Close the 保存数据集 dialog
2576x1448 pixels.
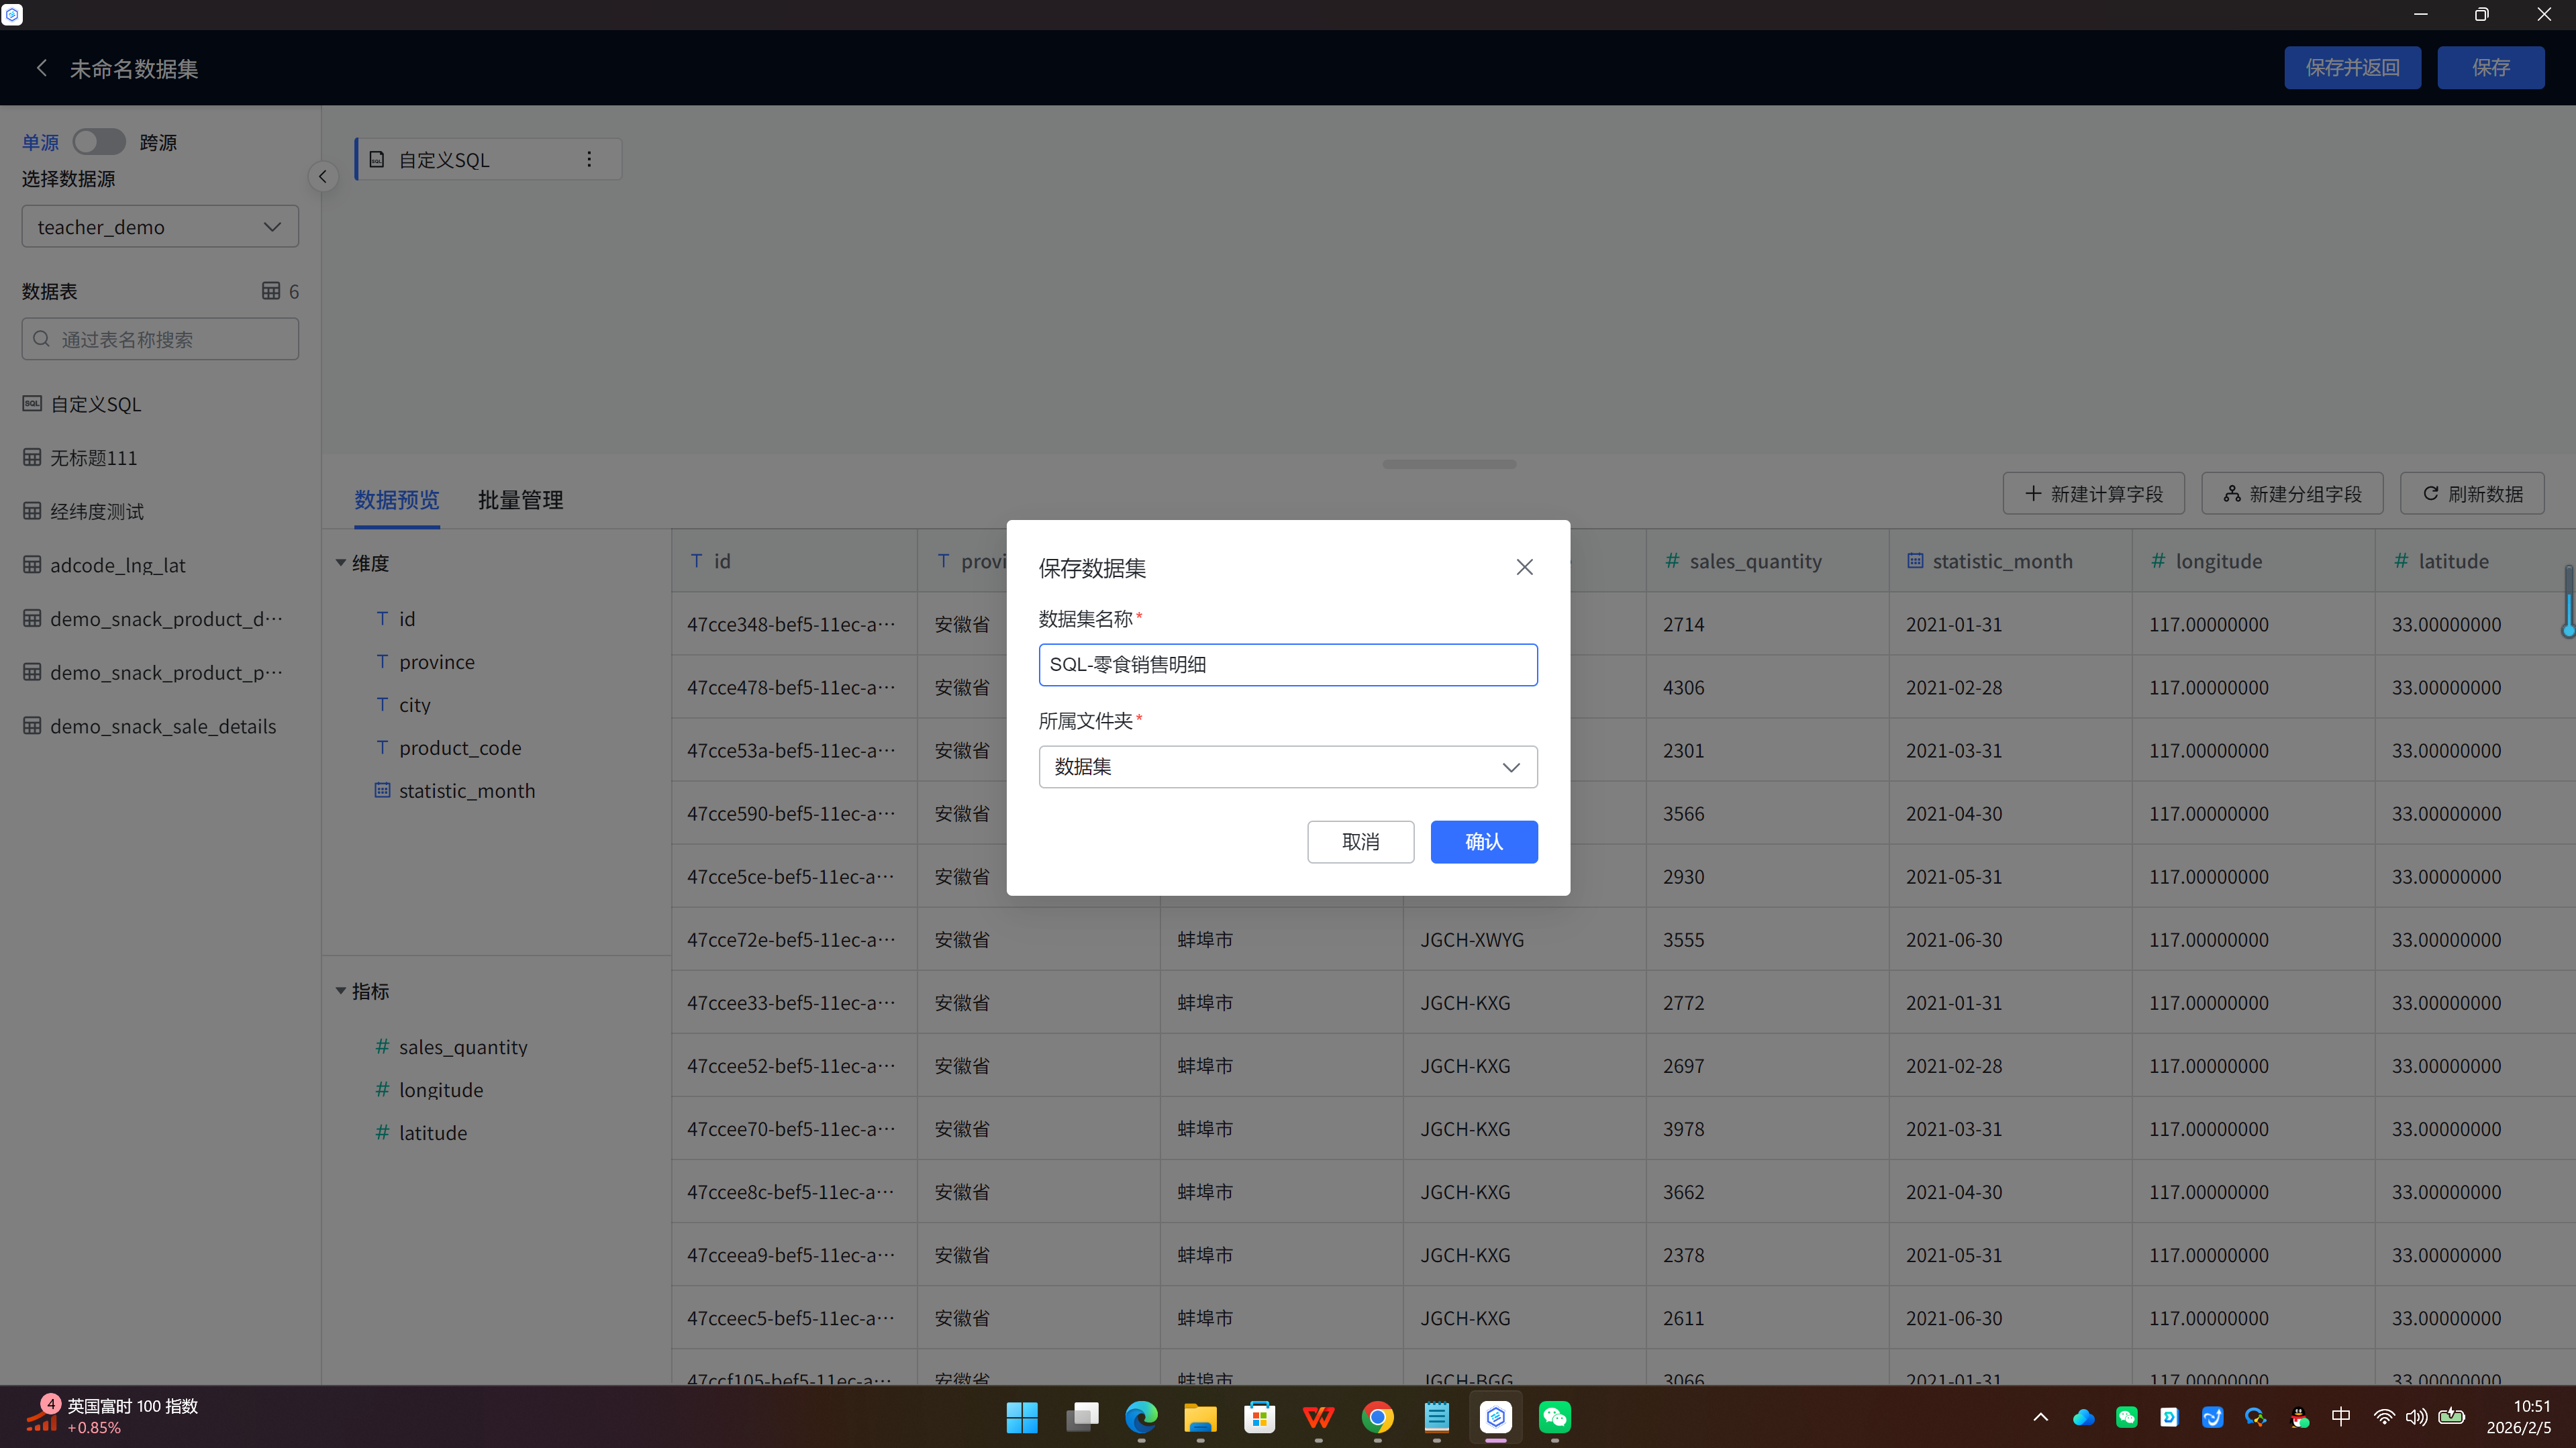coord(1524,567)
